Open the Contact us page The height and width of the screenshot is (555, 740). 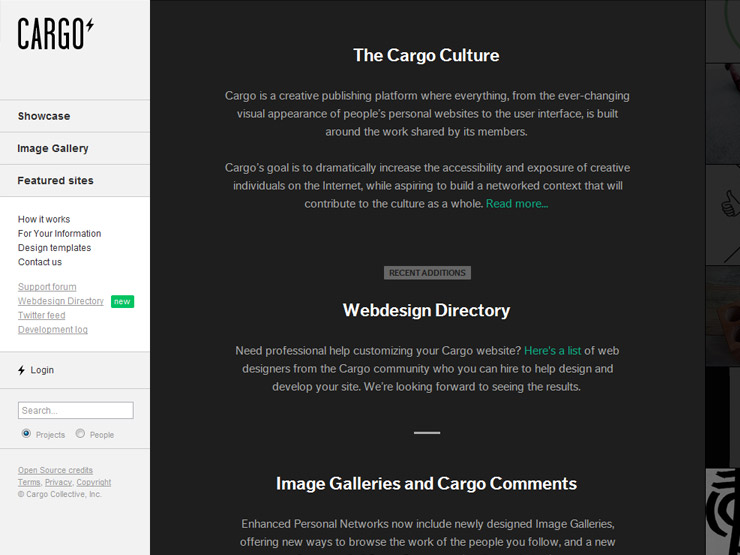(x=40, y=262)
